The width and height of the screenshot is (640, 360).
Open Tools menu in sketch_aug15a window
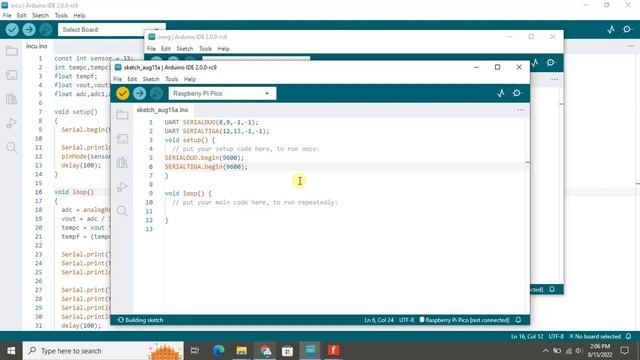pos(171,79)
